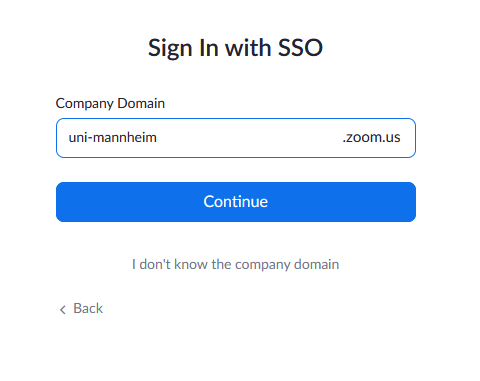Image resolution: width=480 pixels, height=381 pixels.
Task: Return to previous screen via Back
Action: [x=81, y=309]
